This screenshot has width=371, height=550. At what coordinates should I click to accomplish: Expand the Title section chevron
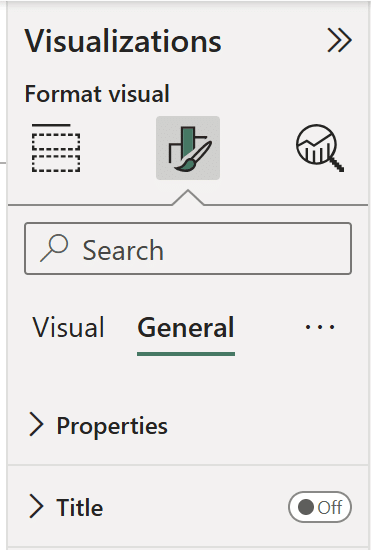point(36,506)
